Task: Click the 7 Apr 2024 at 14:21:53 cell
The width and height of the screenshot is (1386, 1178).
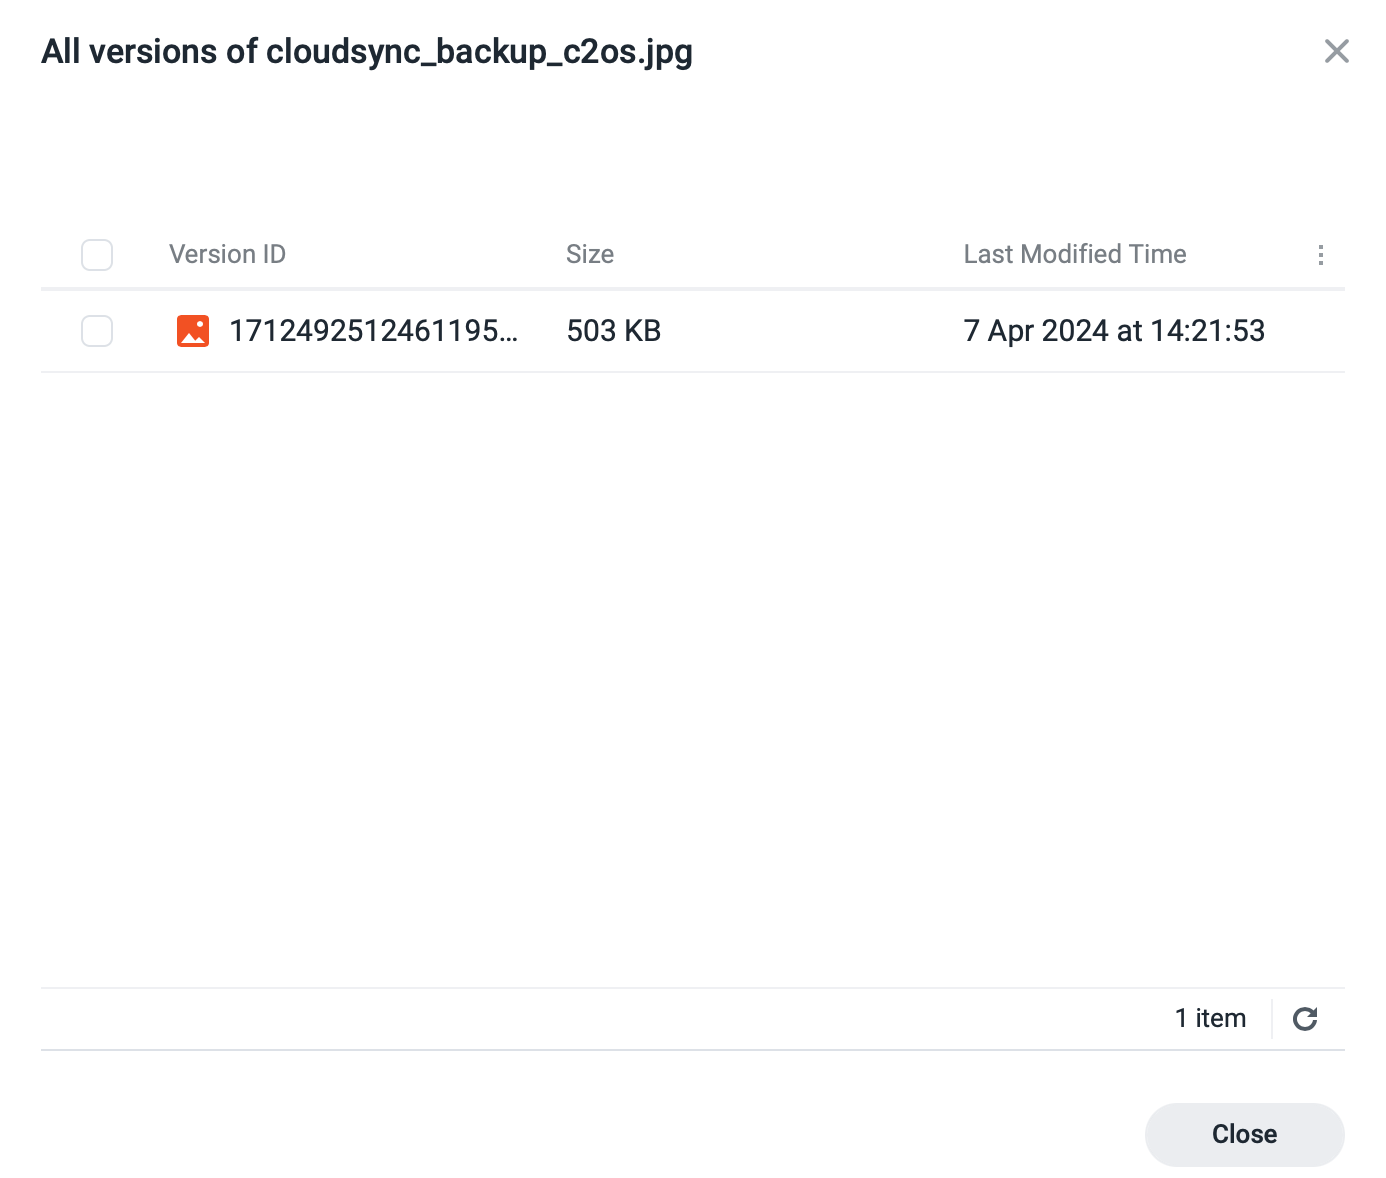Action: pyautogui.click(x=1114, y=331)
